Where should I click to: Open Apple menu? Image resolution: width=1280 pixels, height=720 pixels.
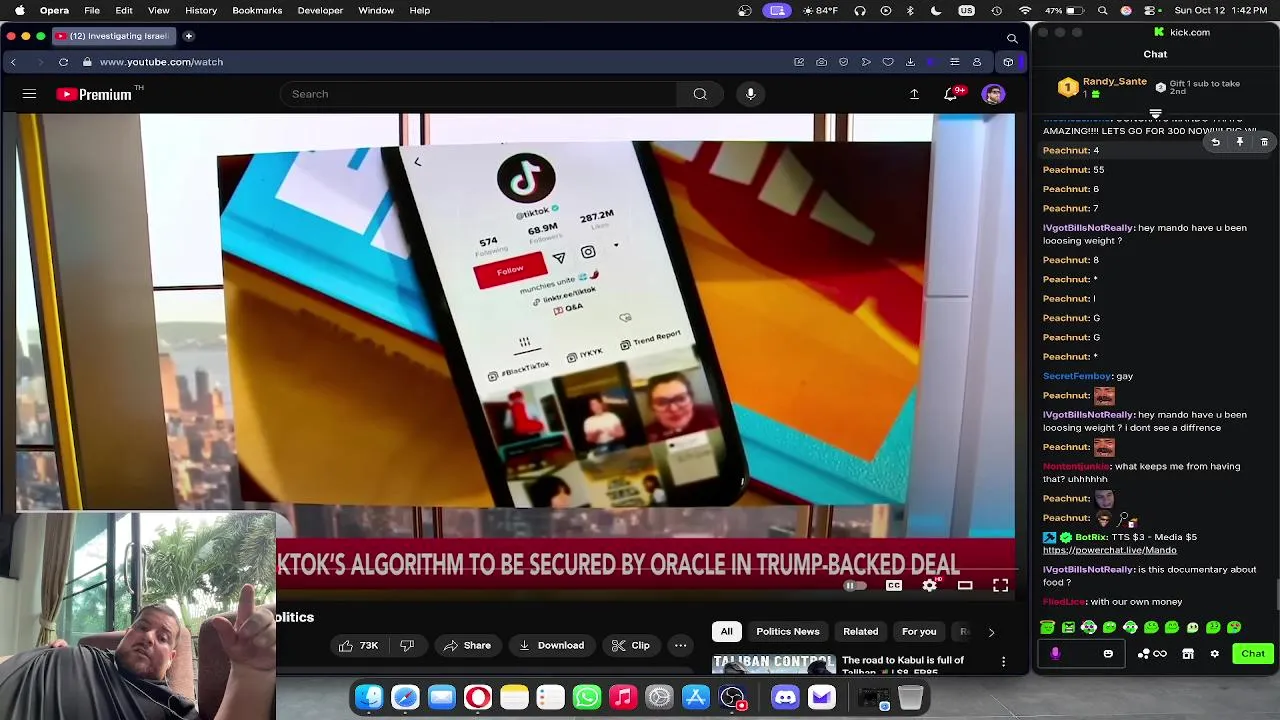pos(18,10)
